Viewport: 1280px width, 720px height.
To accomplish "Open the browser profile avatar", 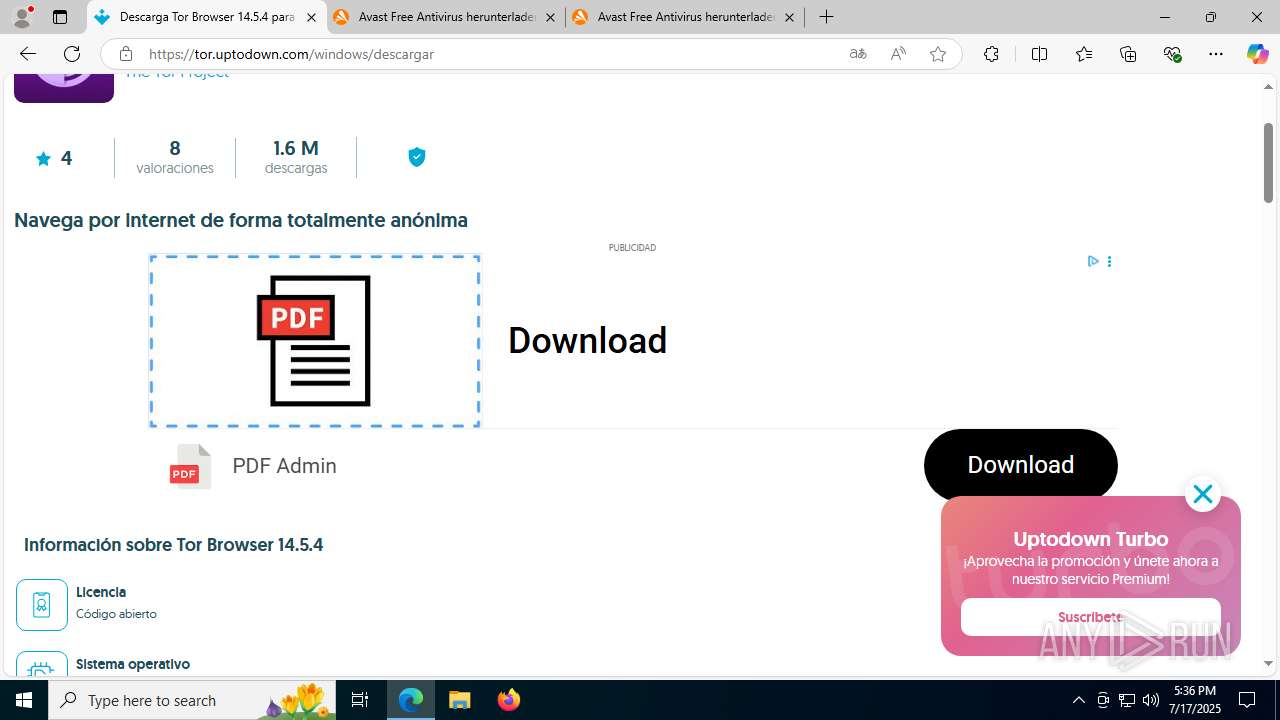I will point(22,16).
